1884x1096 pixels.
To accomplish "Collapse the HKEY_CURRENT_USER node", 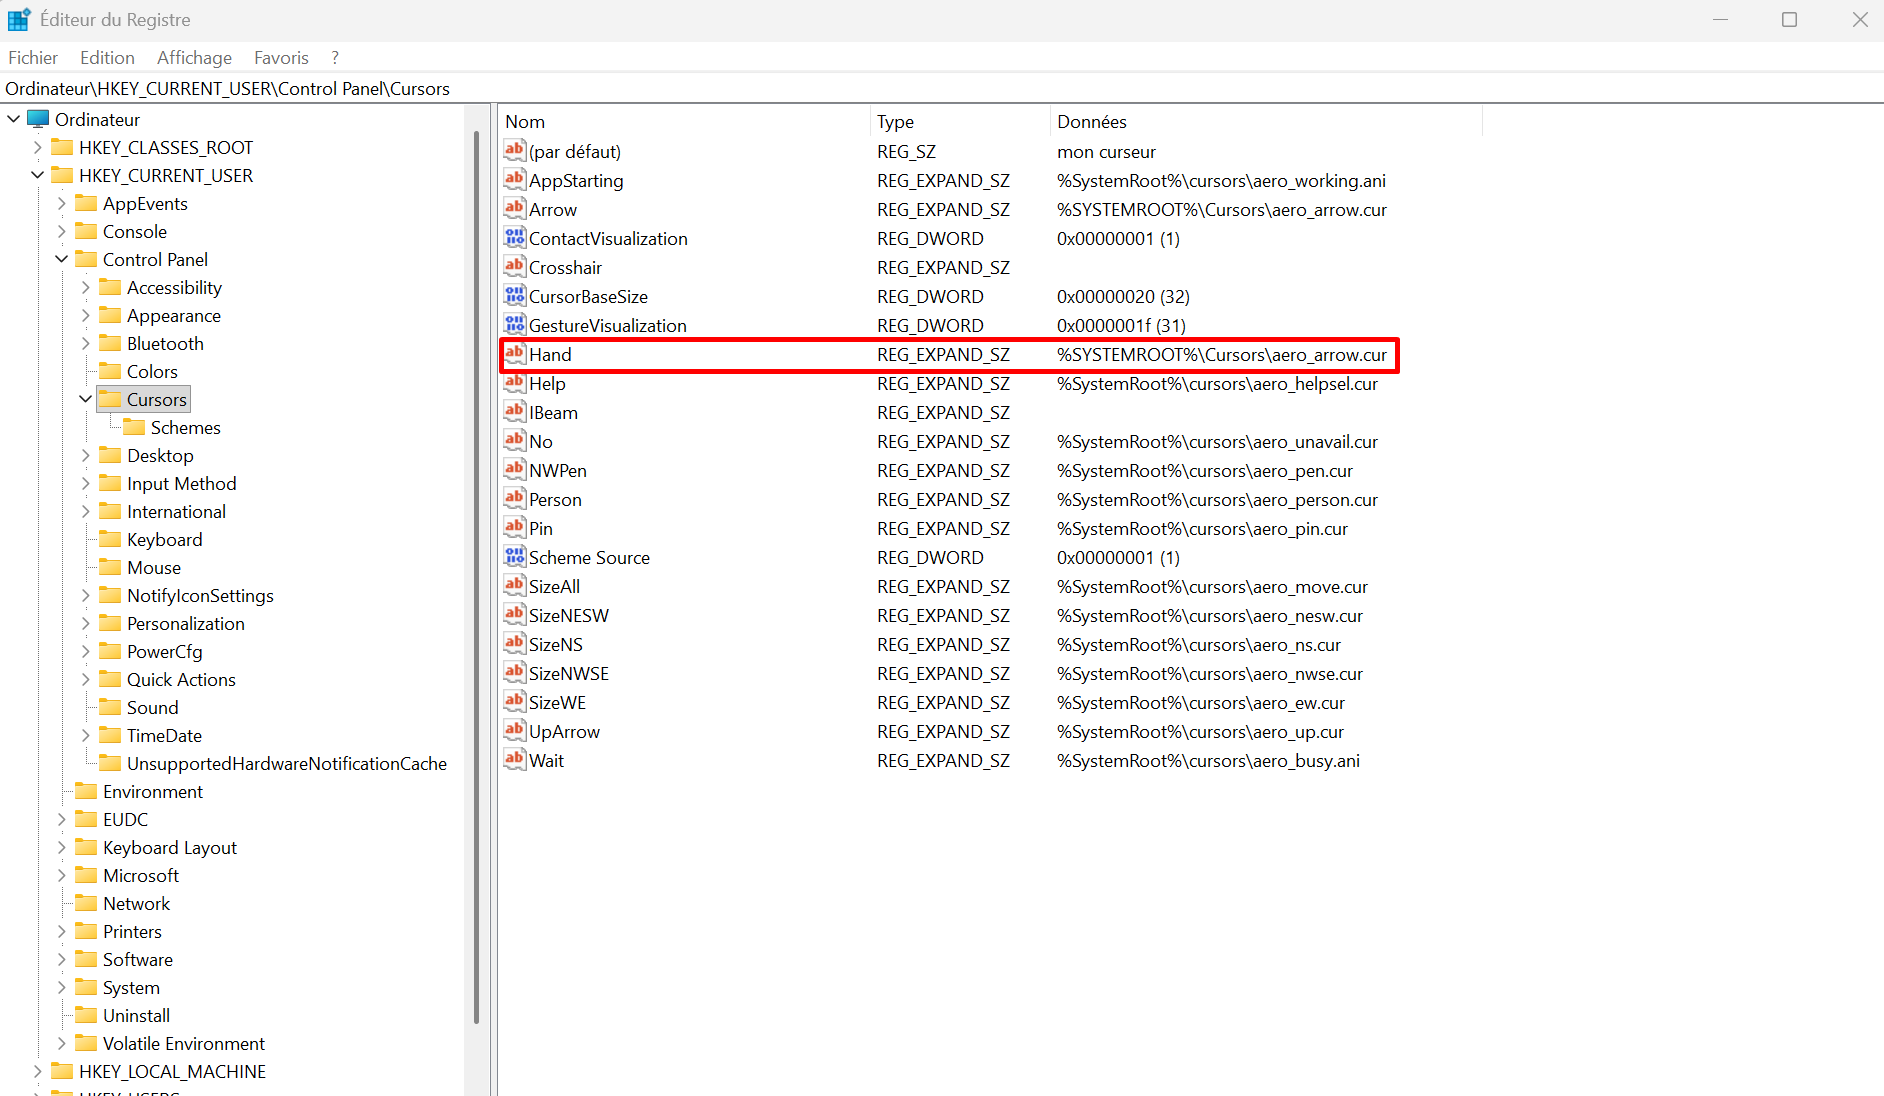I will pos(38,175).
